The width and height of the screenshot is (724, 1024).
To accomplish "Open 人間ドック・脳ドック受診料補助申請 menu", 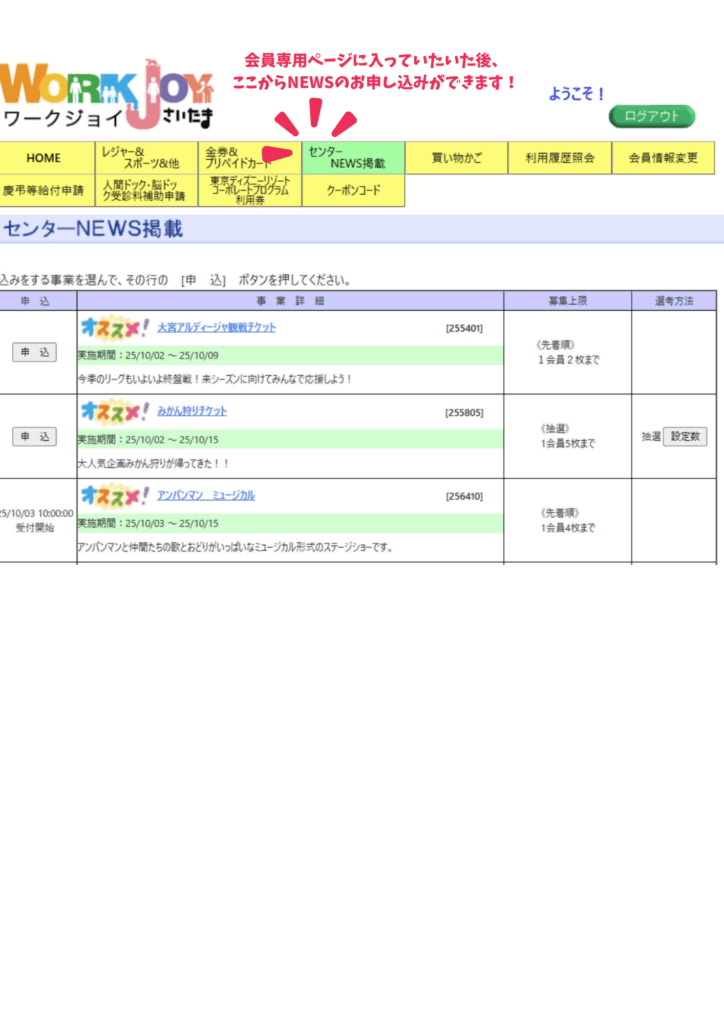I will pos(146,190).
